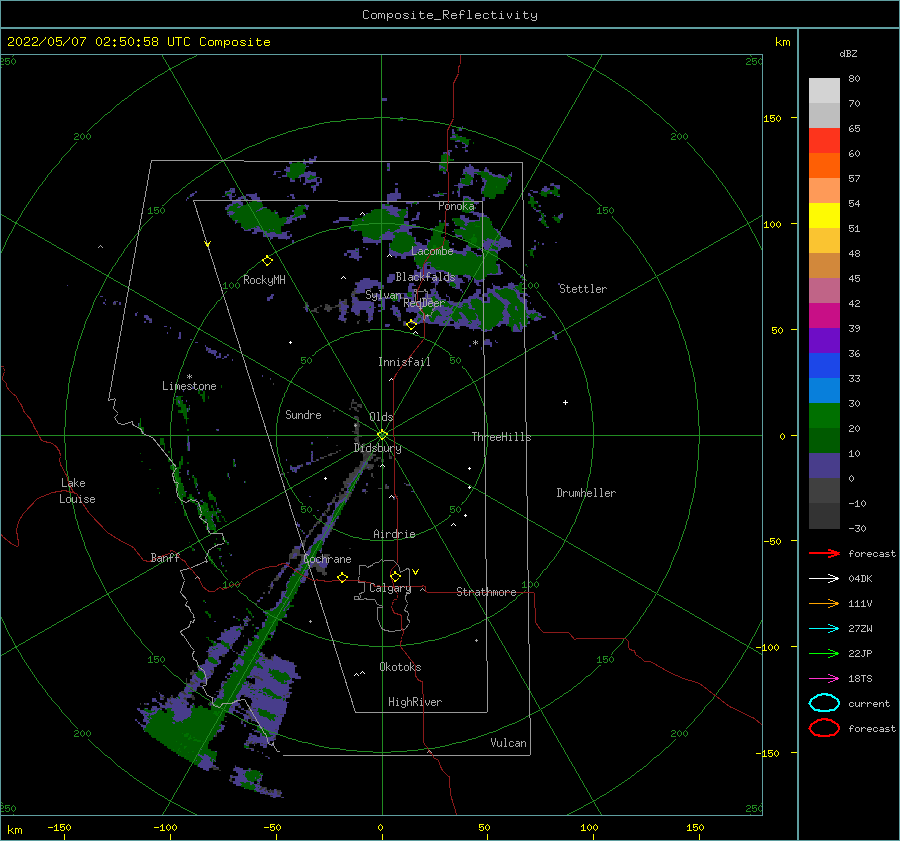
Task: Click the RockyMH label
Action: [x=264, y=280]
